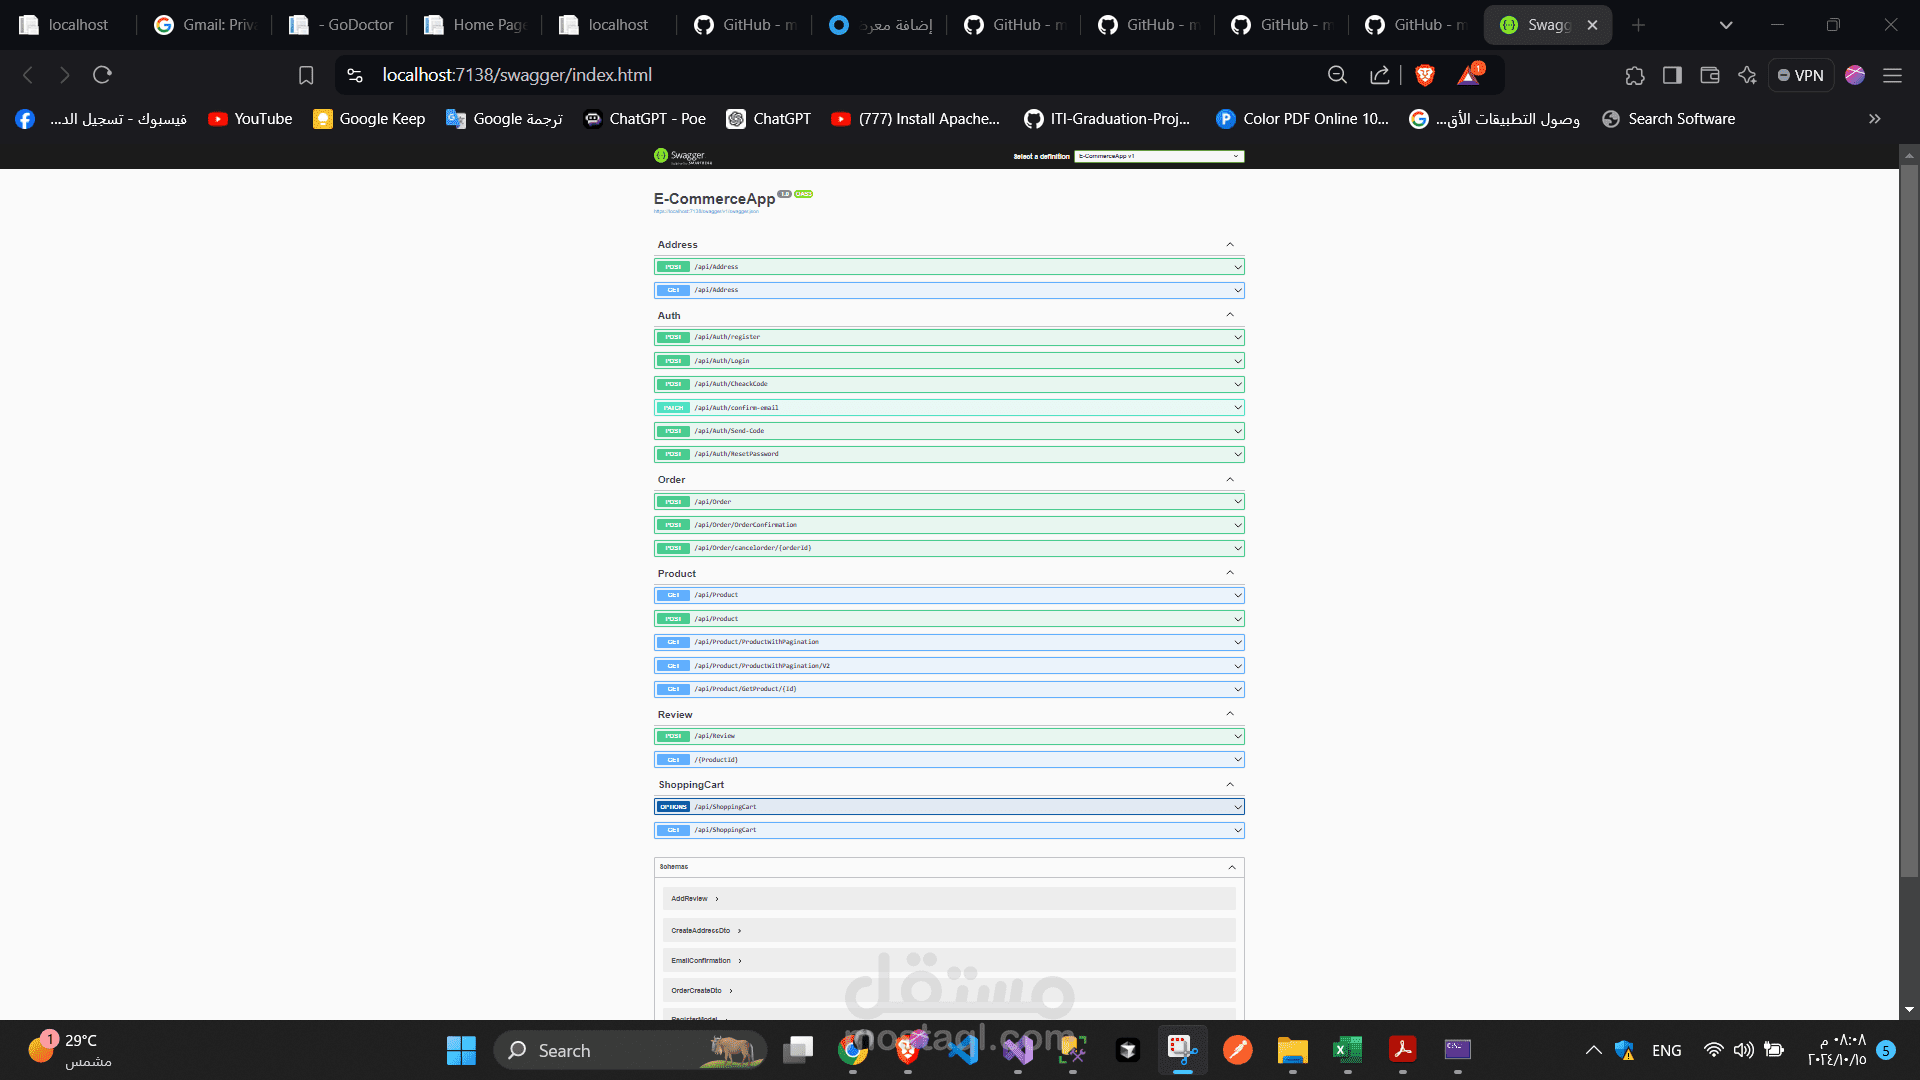Switch to the Home Page browser tab
The height and width of the screenshot is (1080, 1920).
click(477, 25)
